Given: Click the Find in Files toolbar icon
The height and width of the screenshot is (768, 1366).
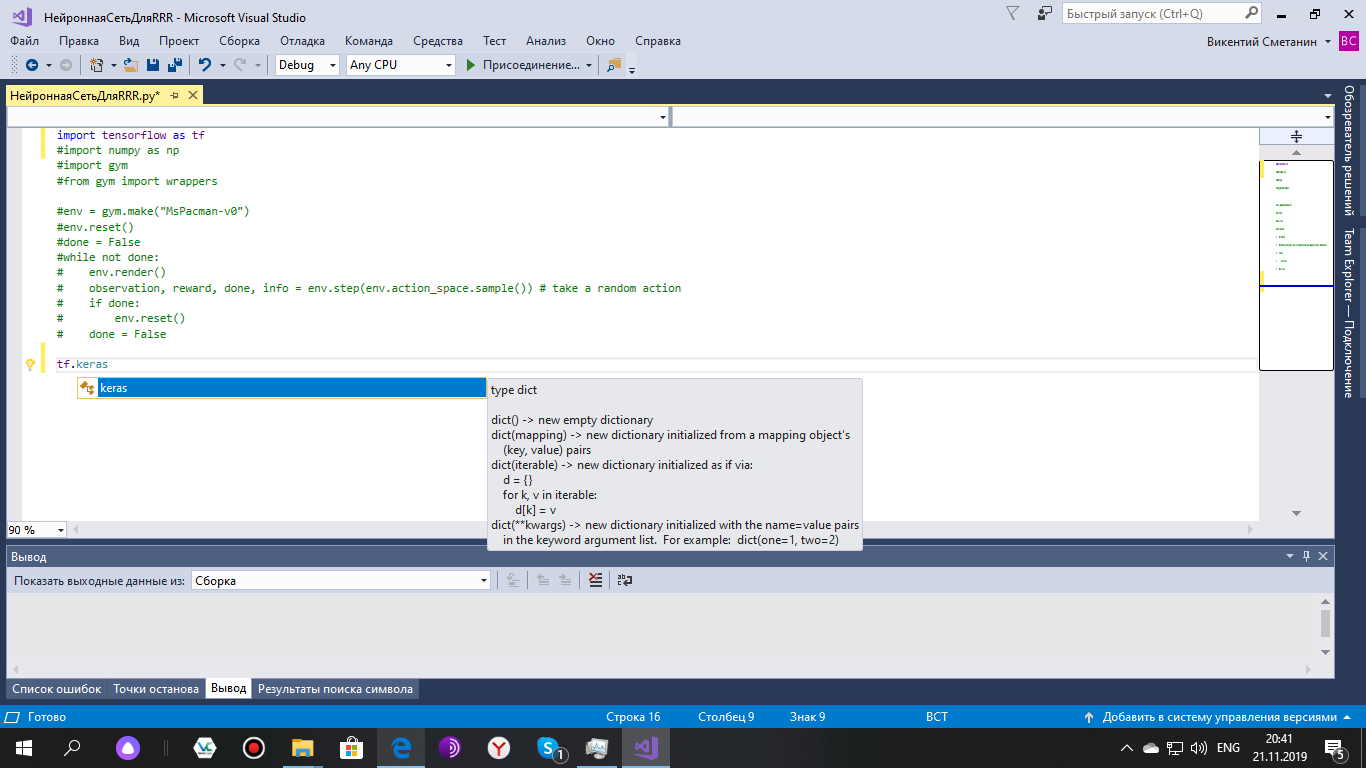Looking at the screenshot, I should point(614,65).
